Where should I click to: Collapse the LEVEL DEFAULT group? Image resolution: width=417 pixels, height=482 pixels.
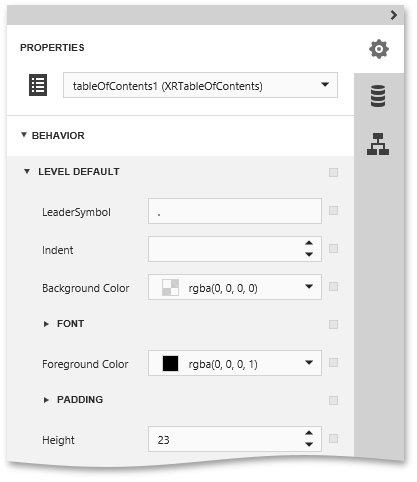[x=27, y=171]
